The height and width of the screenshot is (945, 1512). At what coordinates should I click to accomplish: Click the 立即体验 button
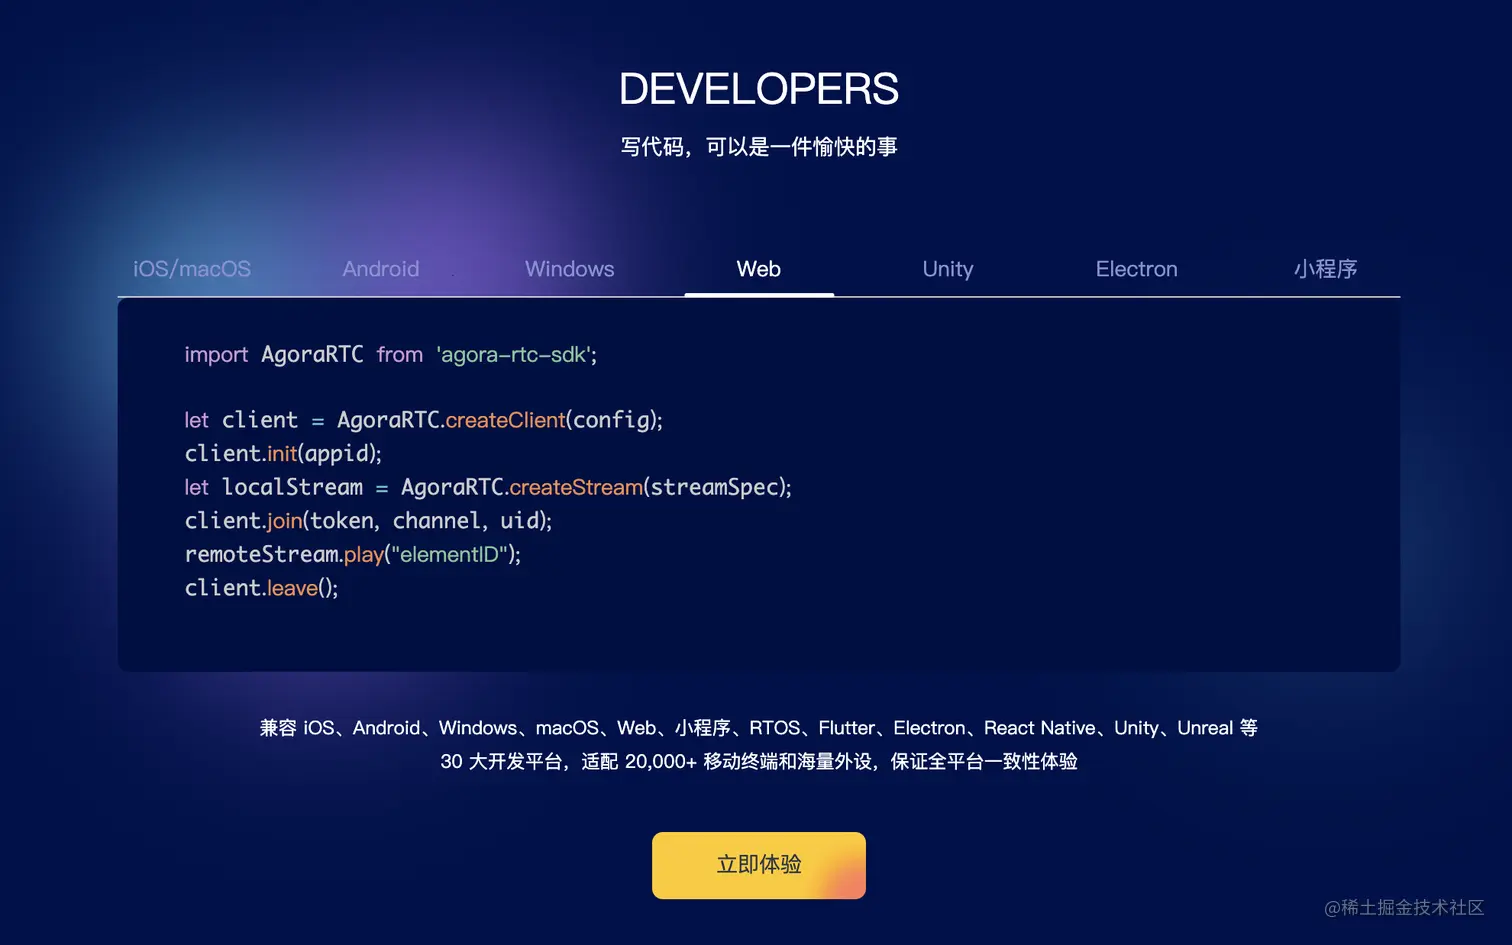click(759, 865)
